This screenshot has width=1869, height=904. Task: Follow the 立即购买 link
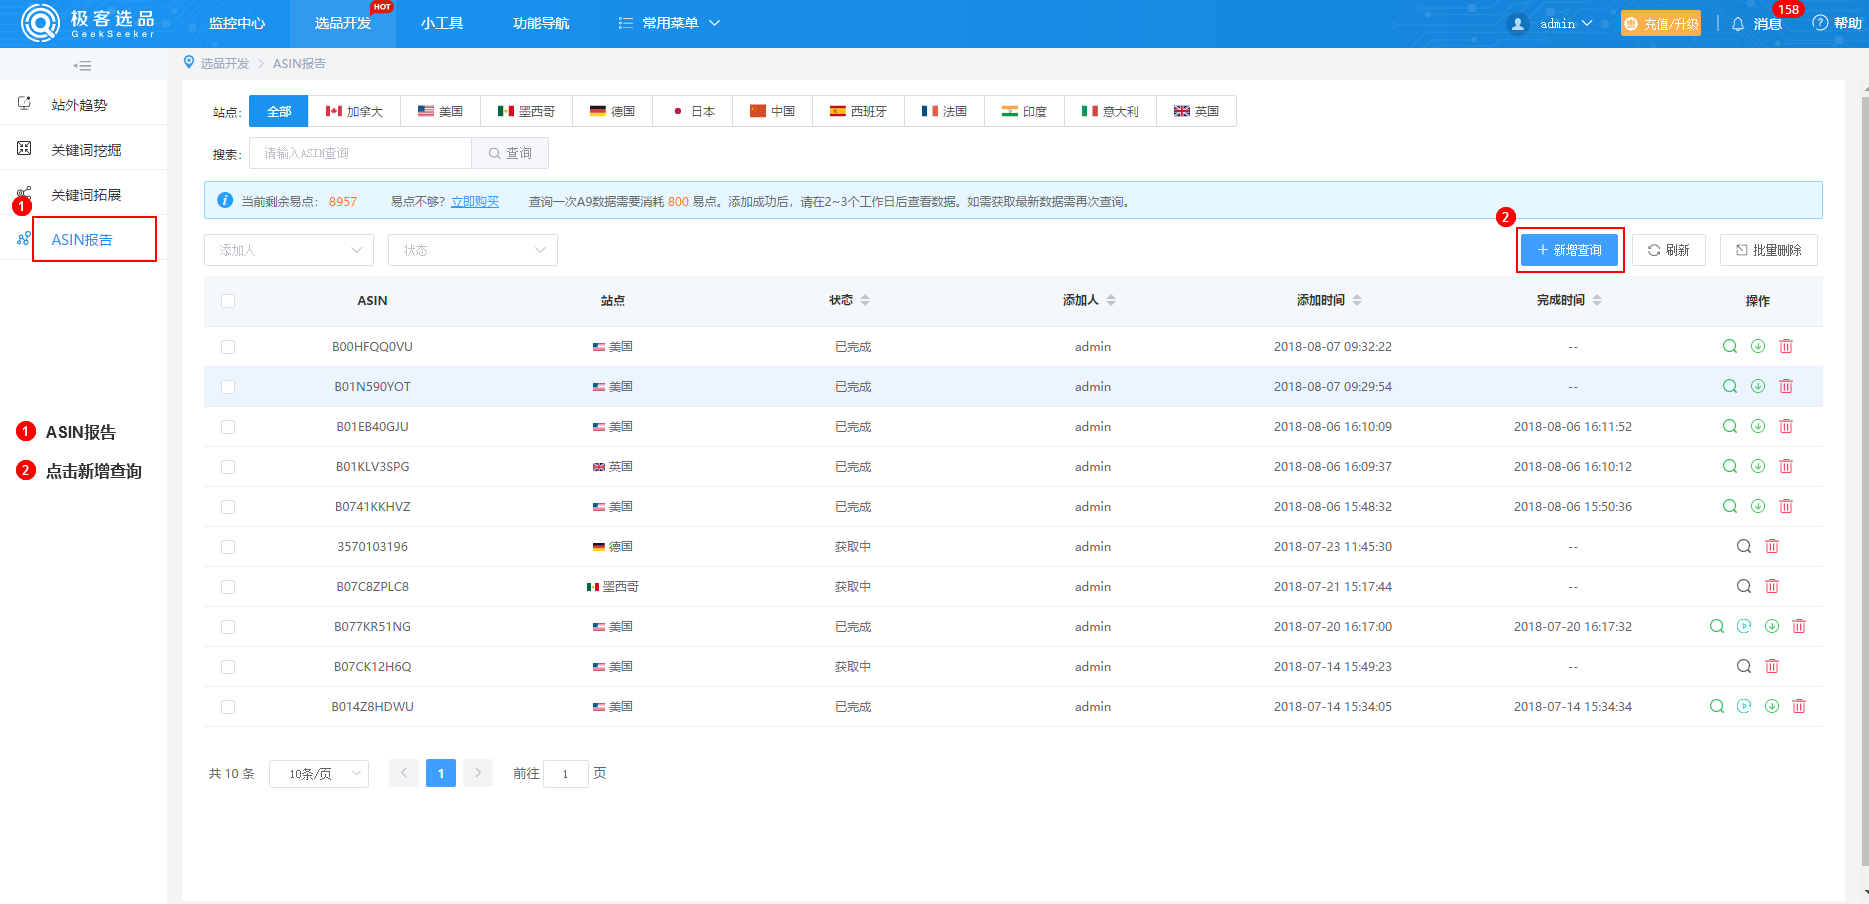(x=475, y=202)
